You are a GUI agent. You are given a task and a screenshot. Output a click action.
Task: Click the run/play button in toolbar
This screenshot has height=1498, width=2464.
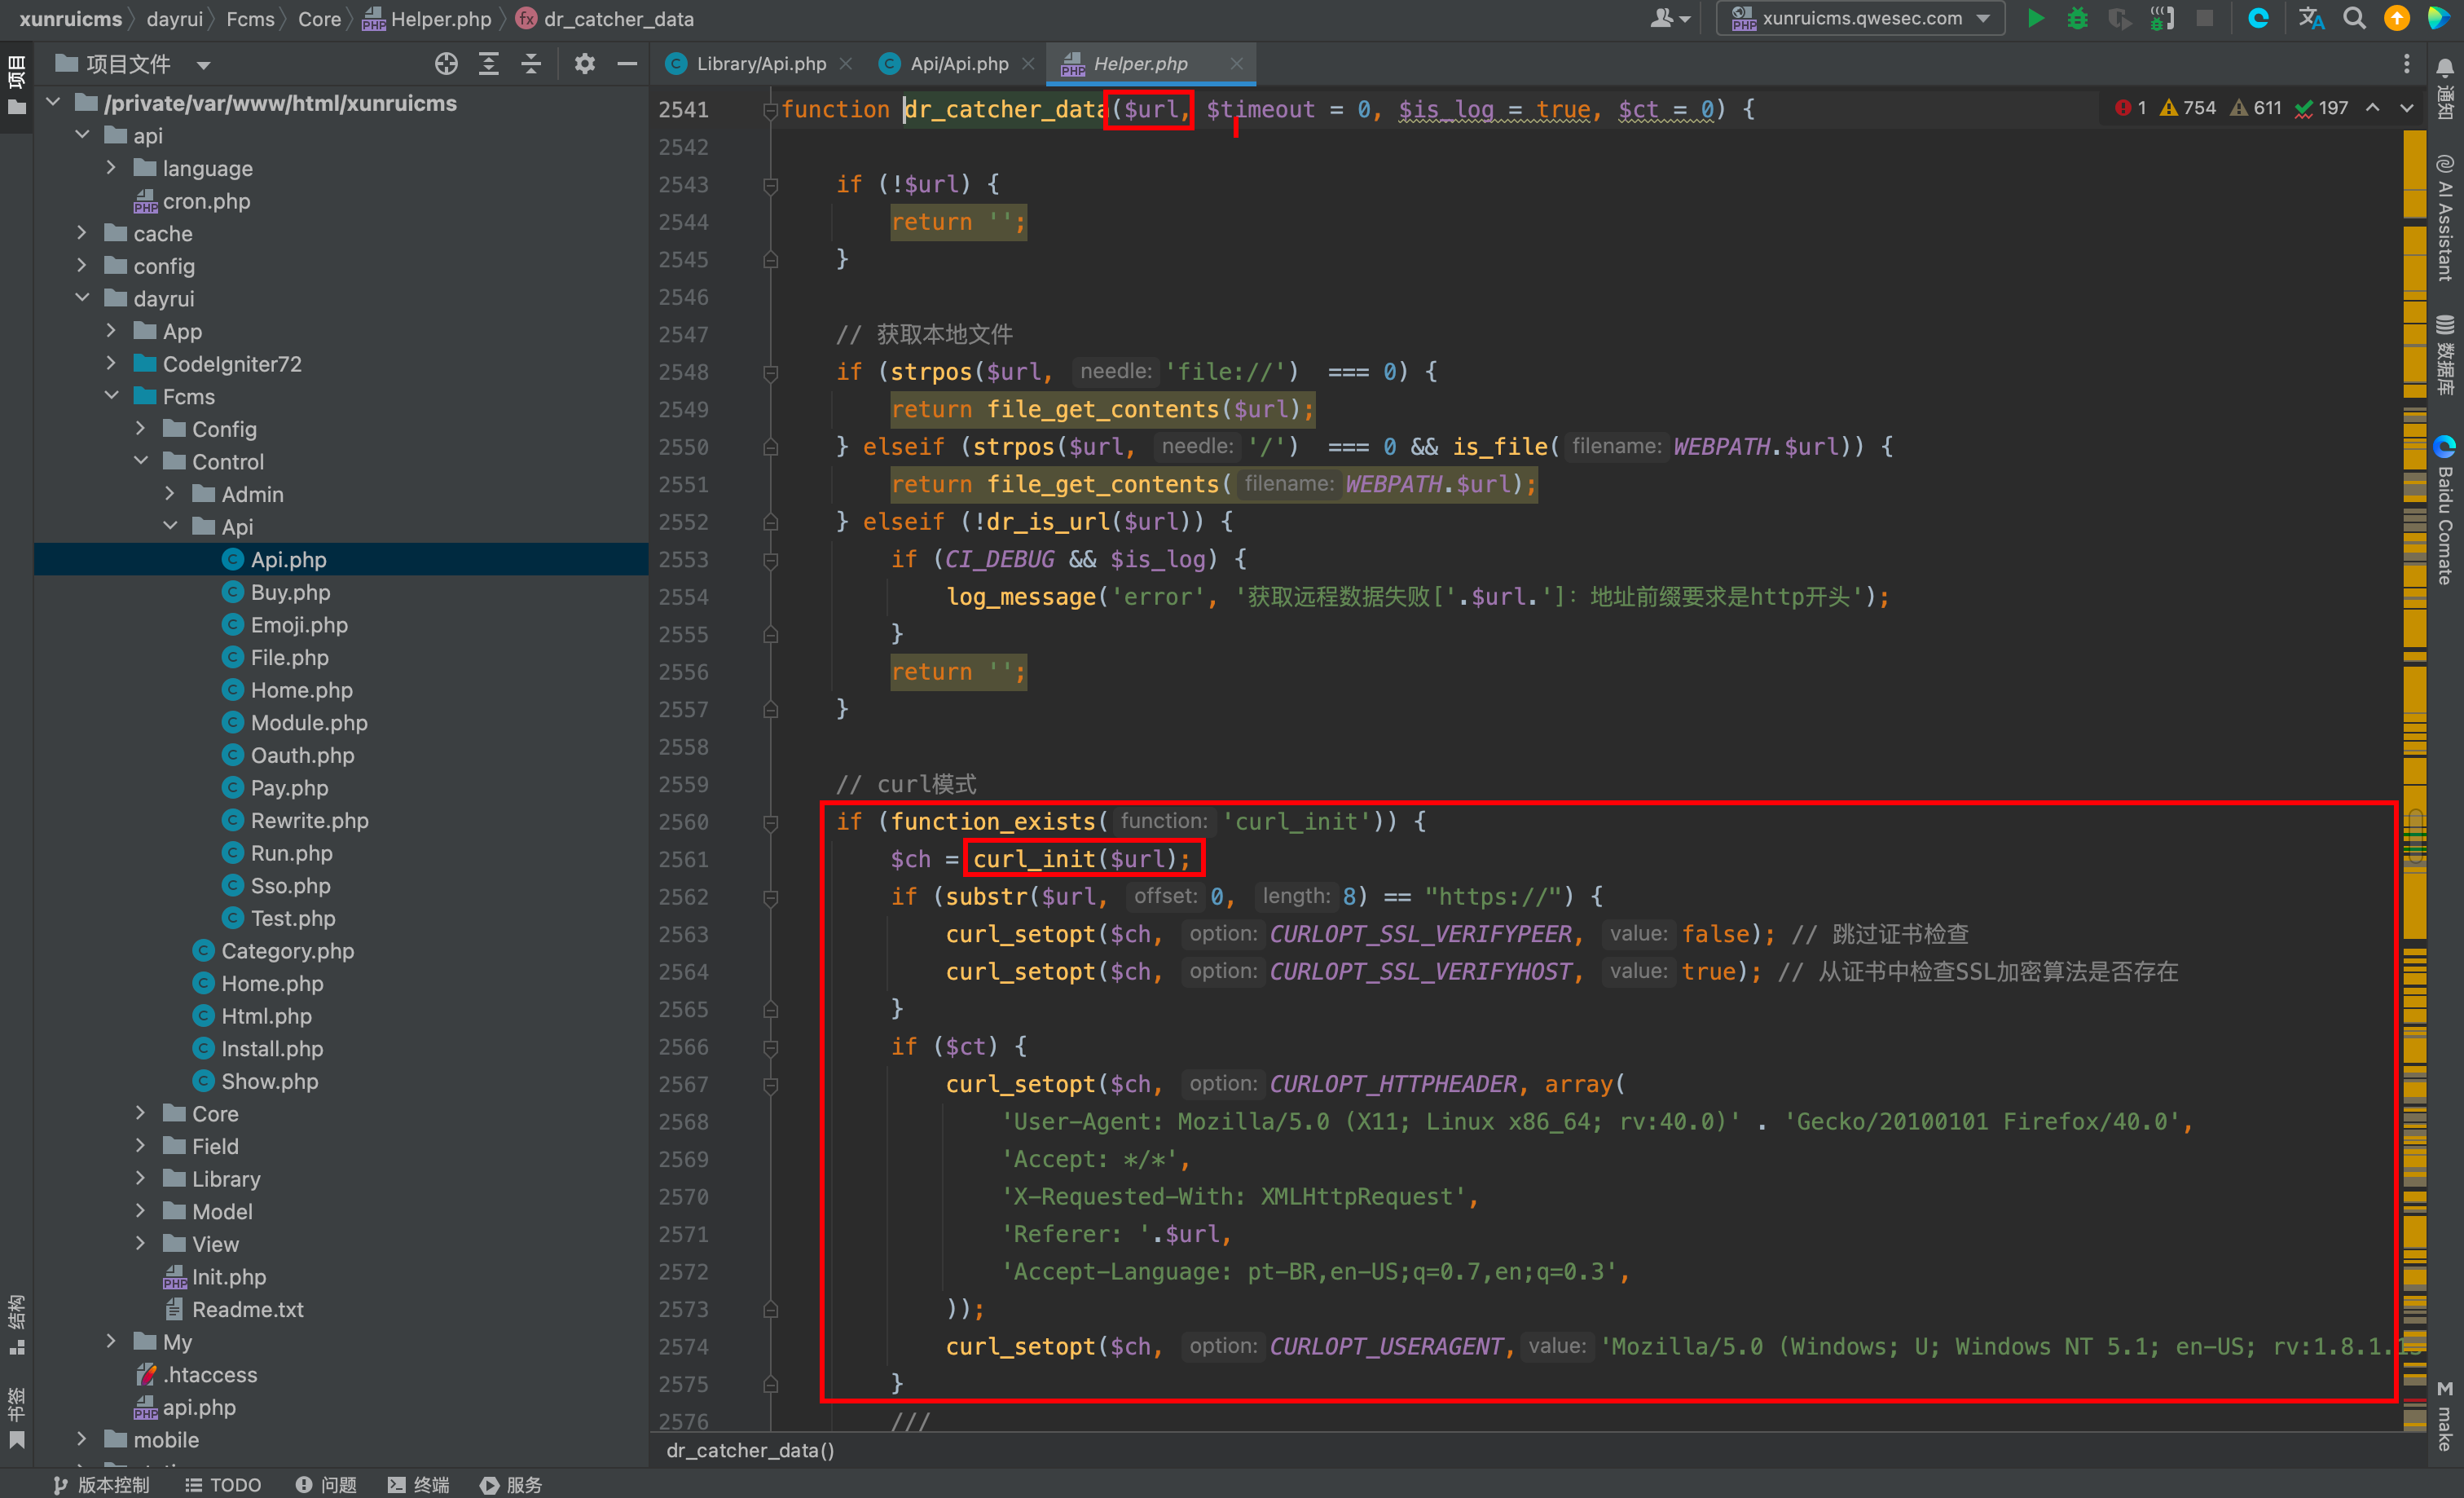[x=2039, y=20]
